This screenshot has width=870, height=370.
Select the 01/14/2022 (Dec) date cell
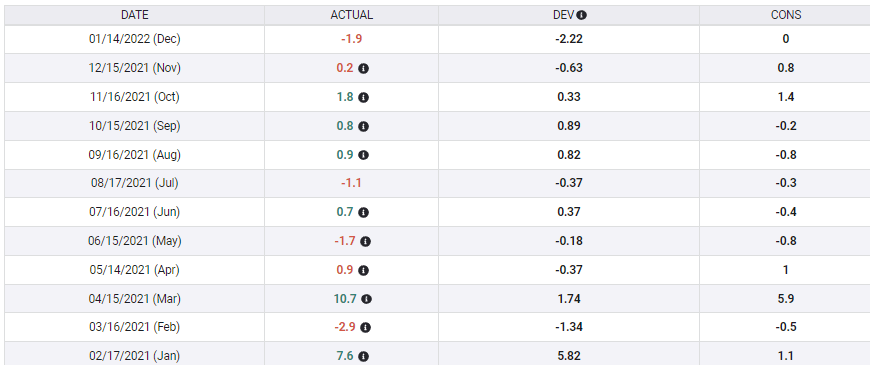pos(135,39)
